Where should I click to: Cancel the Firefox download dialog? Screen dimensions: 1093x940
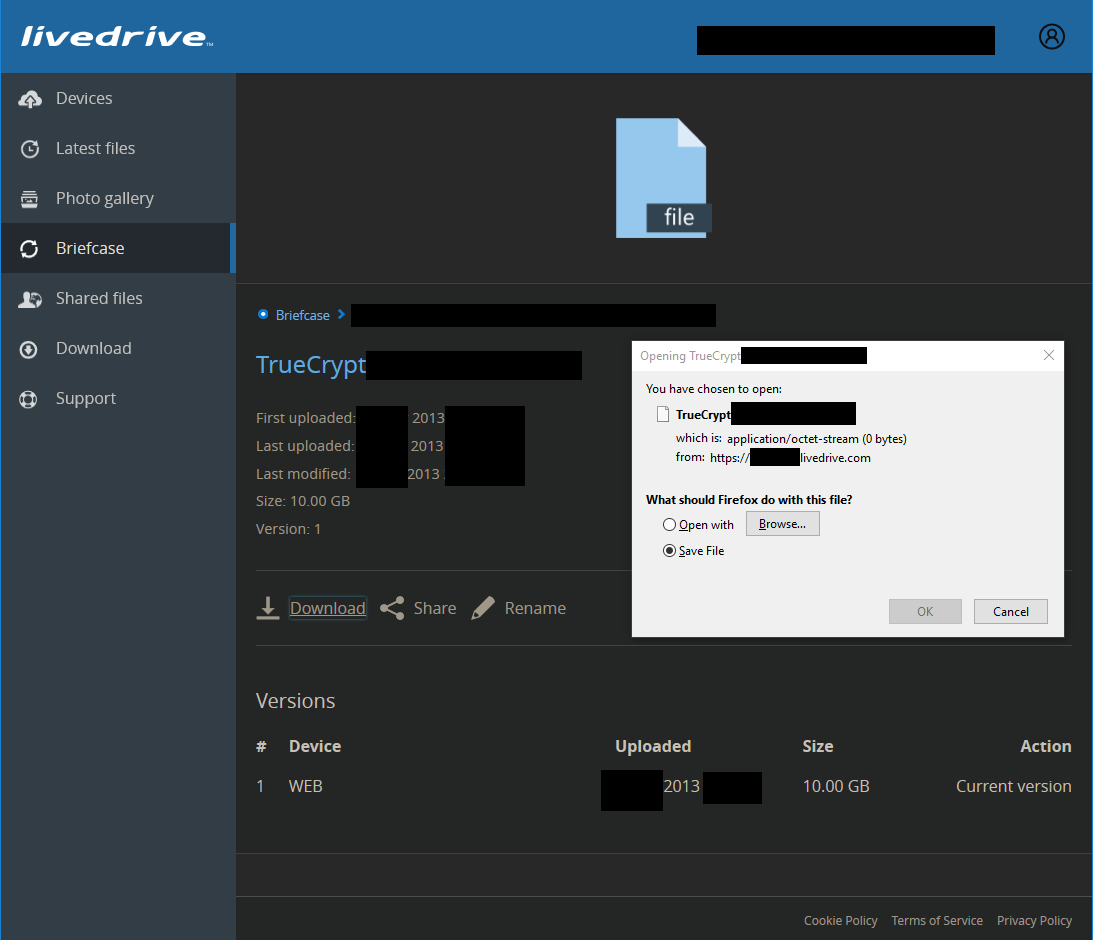1011,611
